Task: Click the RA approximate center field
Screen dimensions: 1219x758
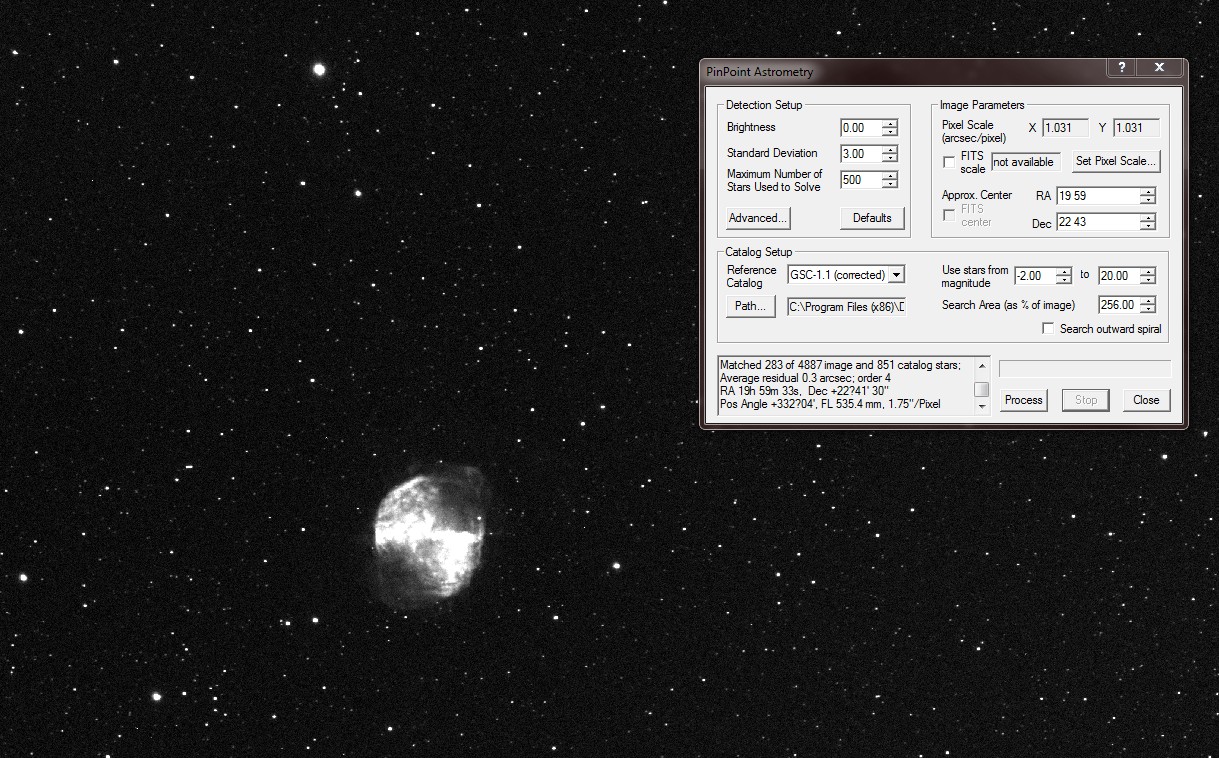Action: tap(1097, 196)
